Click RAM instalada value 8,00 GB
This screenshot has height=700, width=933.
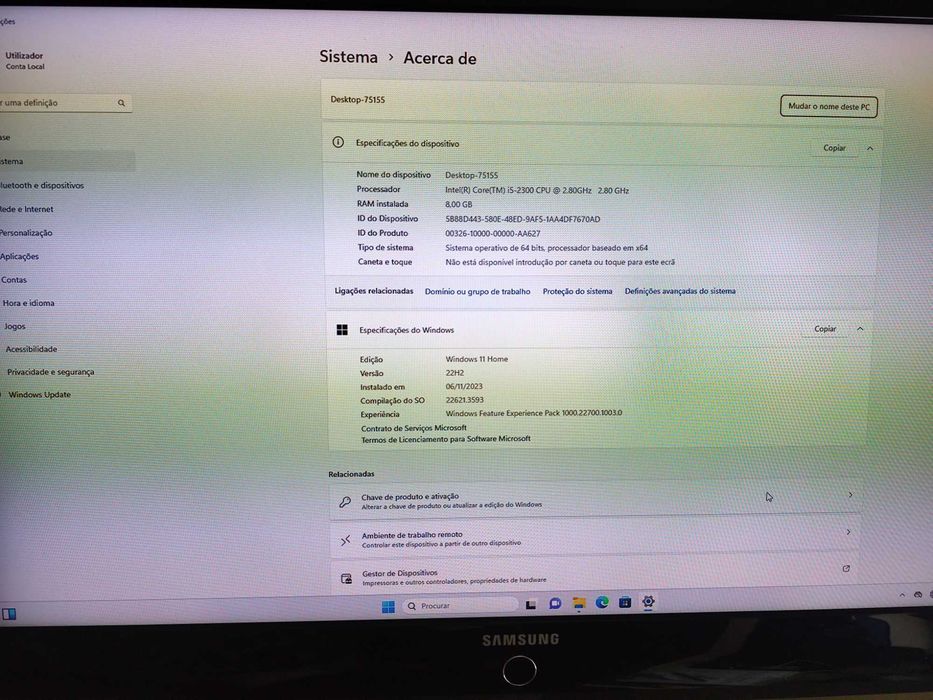(x=458, y=204)
